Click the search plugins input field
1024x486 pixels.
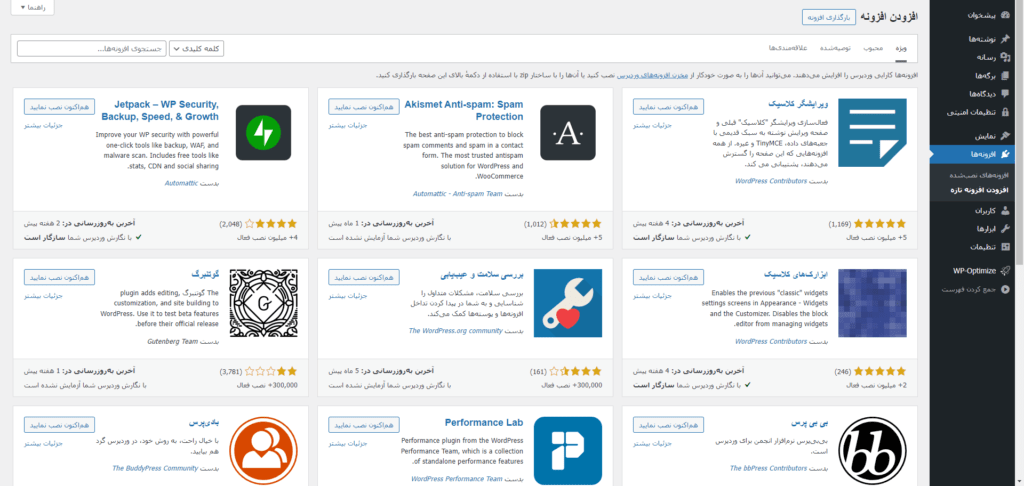[91, 48]
